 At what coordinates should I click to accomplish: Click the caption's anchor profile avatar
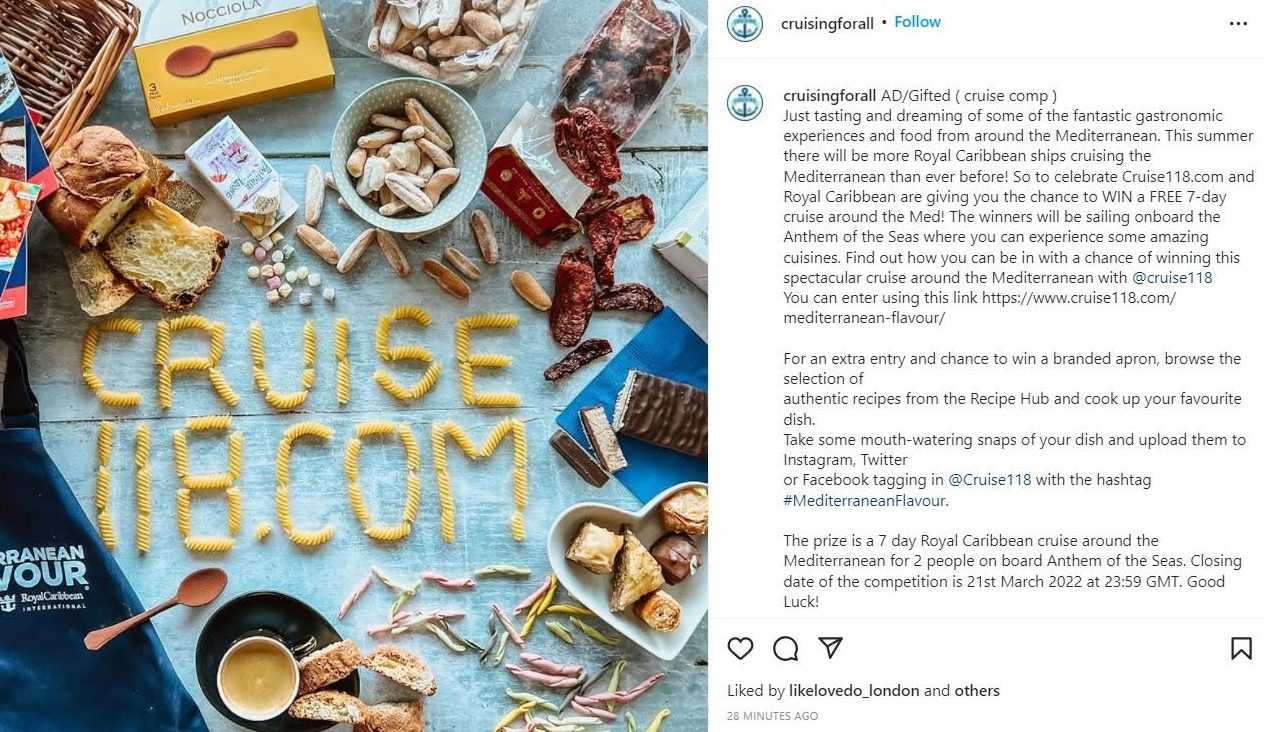tap(745, 103)
